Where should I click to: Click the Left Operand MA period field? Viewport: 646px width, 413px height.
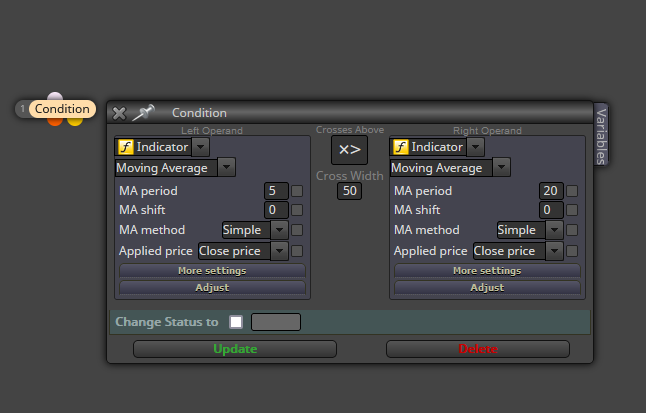(x=276, y=191)
